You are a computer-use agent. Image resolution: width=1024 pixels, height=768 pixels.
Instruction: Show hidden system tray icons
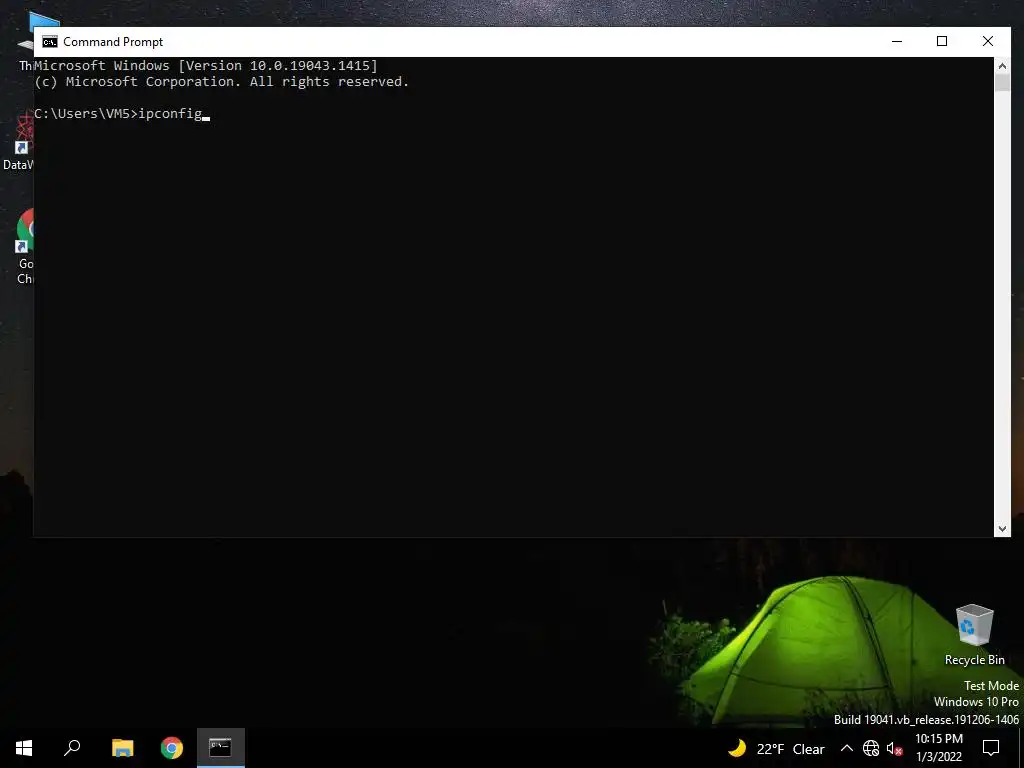pos(846,748)
